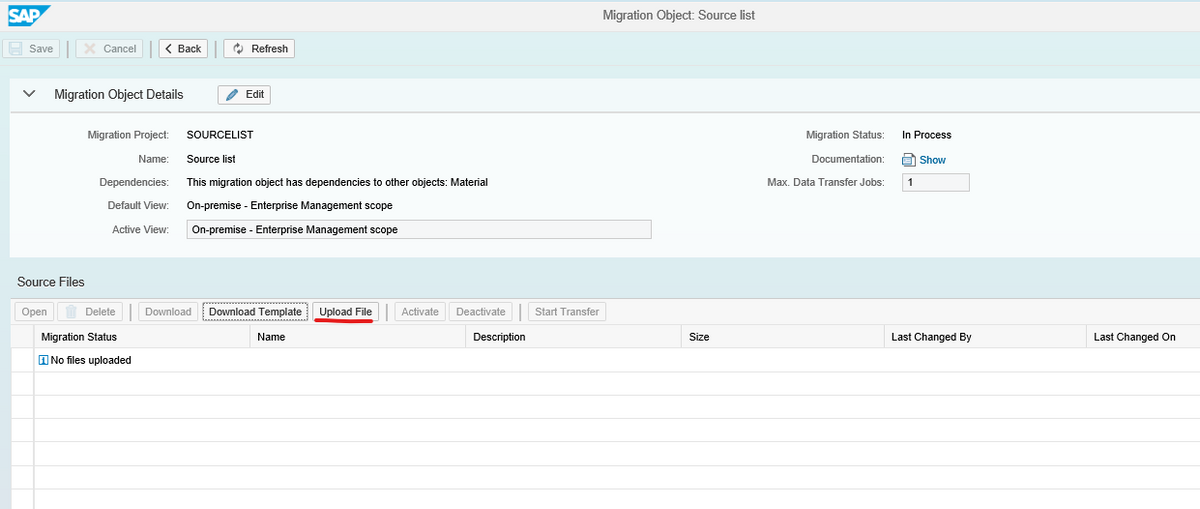This screenshot has width=1200, height=509.
Task: Click the Default View value text
Action: 290,205
